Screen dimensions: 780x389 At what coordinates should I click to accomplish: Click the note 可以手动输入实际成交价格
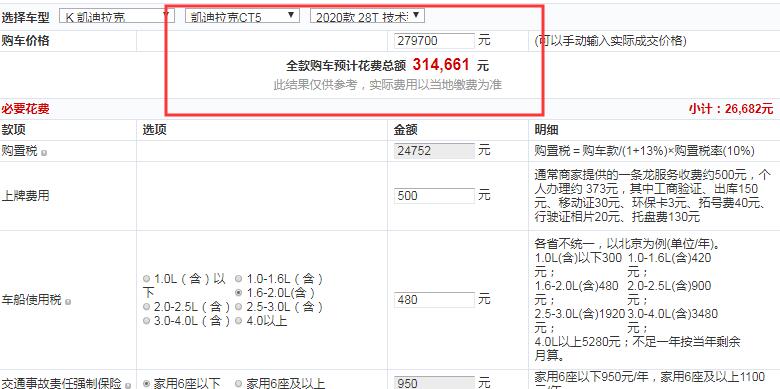pyautogui.click(x=610, y=41)
